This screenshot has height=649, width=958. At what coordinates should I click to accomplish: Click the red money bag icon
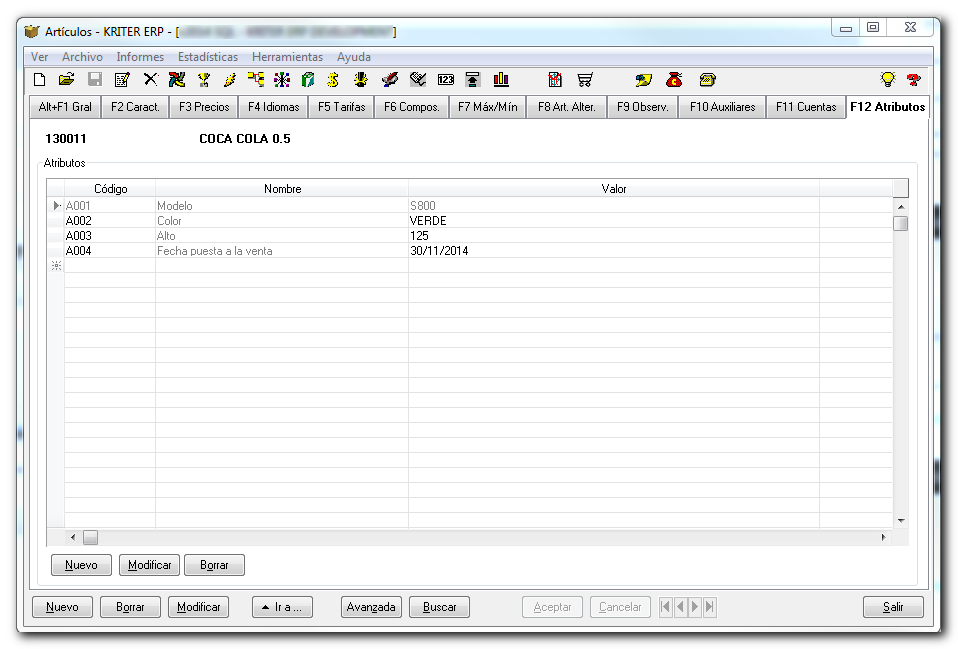[x=675, y=79]
